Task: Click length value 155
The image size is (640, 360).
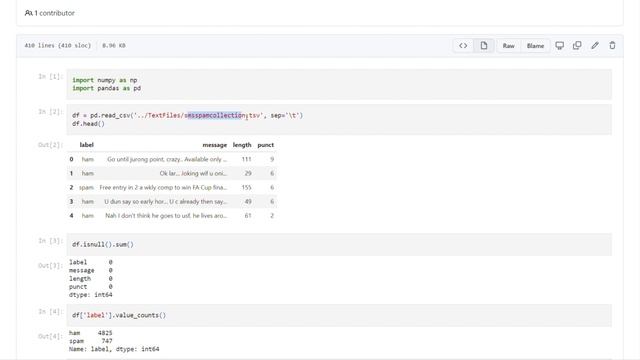Action: (246, 187)
